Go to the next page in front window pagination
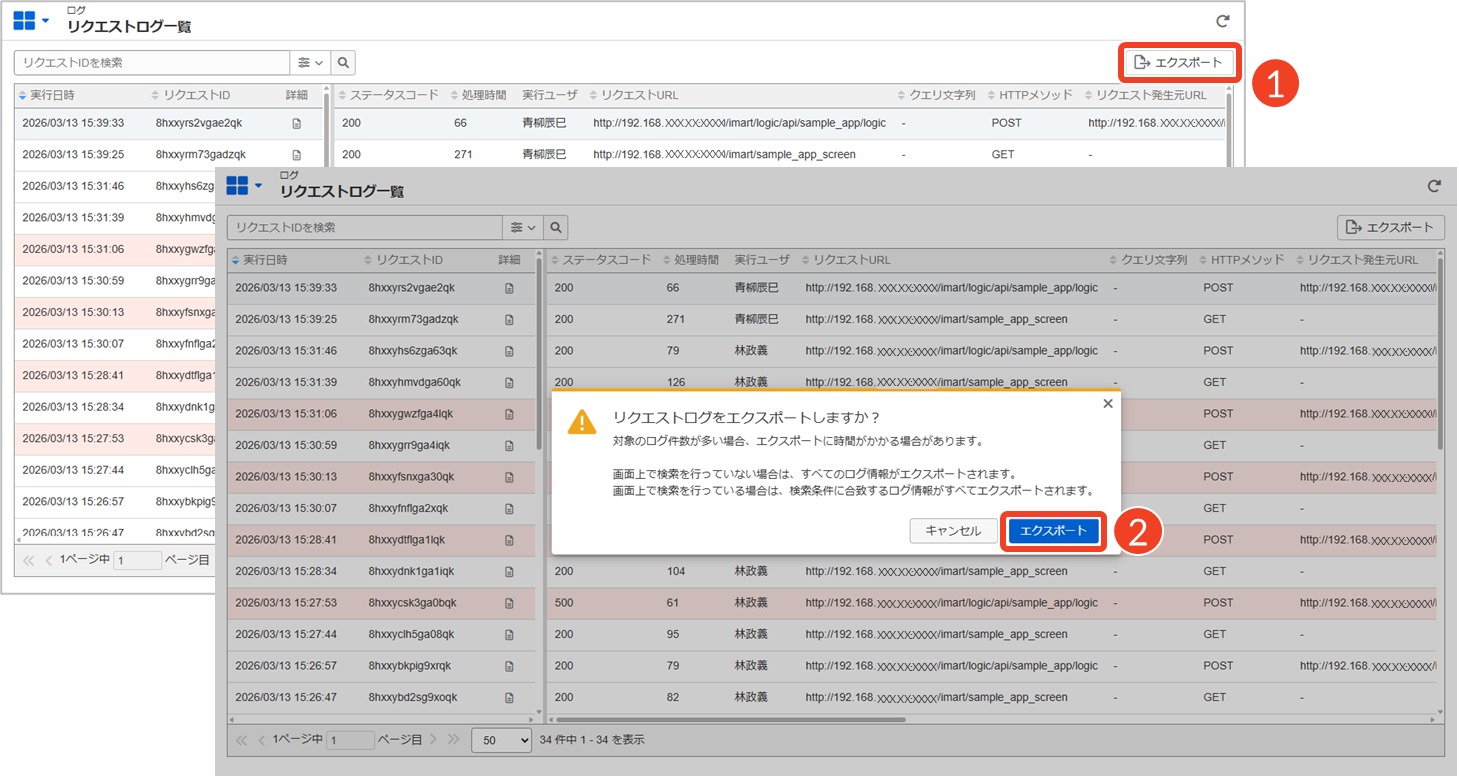 pos(433,740)
